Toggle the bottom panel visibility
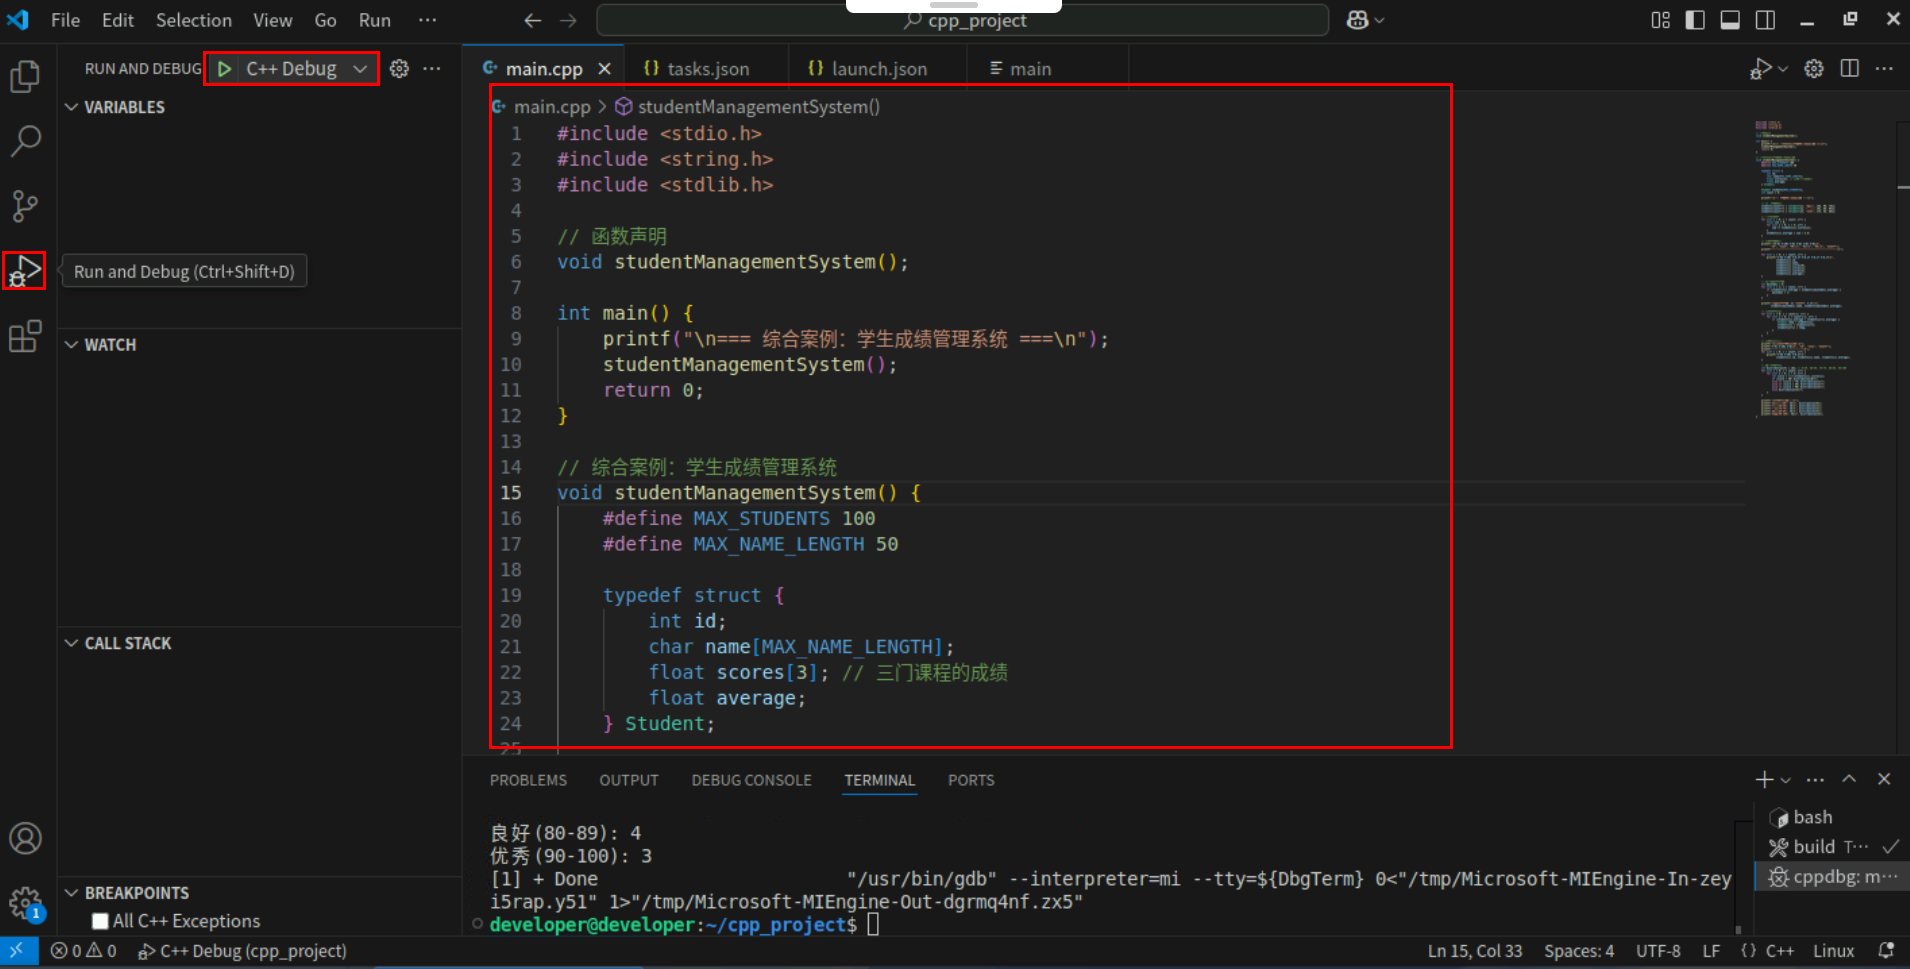Screen dimensions: 1910x969 pyautogui.click(x=1730, y=20)
